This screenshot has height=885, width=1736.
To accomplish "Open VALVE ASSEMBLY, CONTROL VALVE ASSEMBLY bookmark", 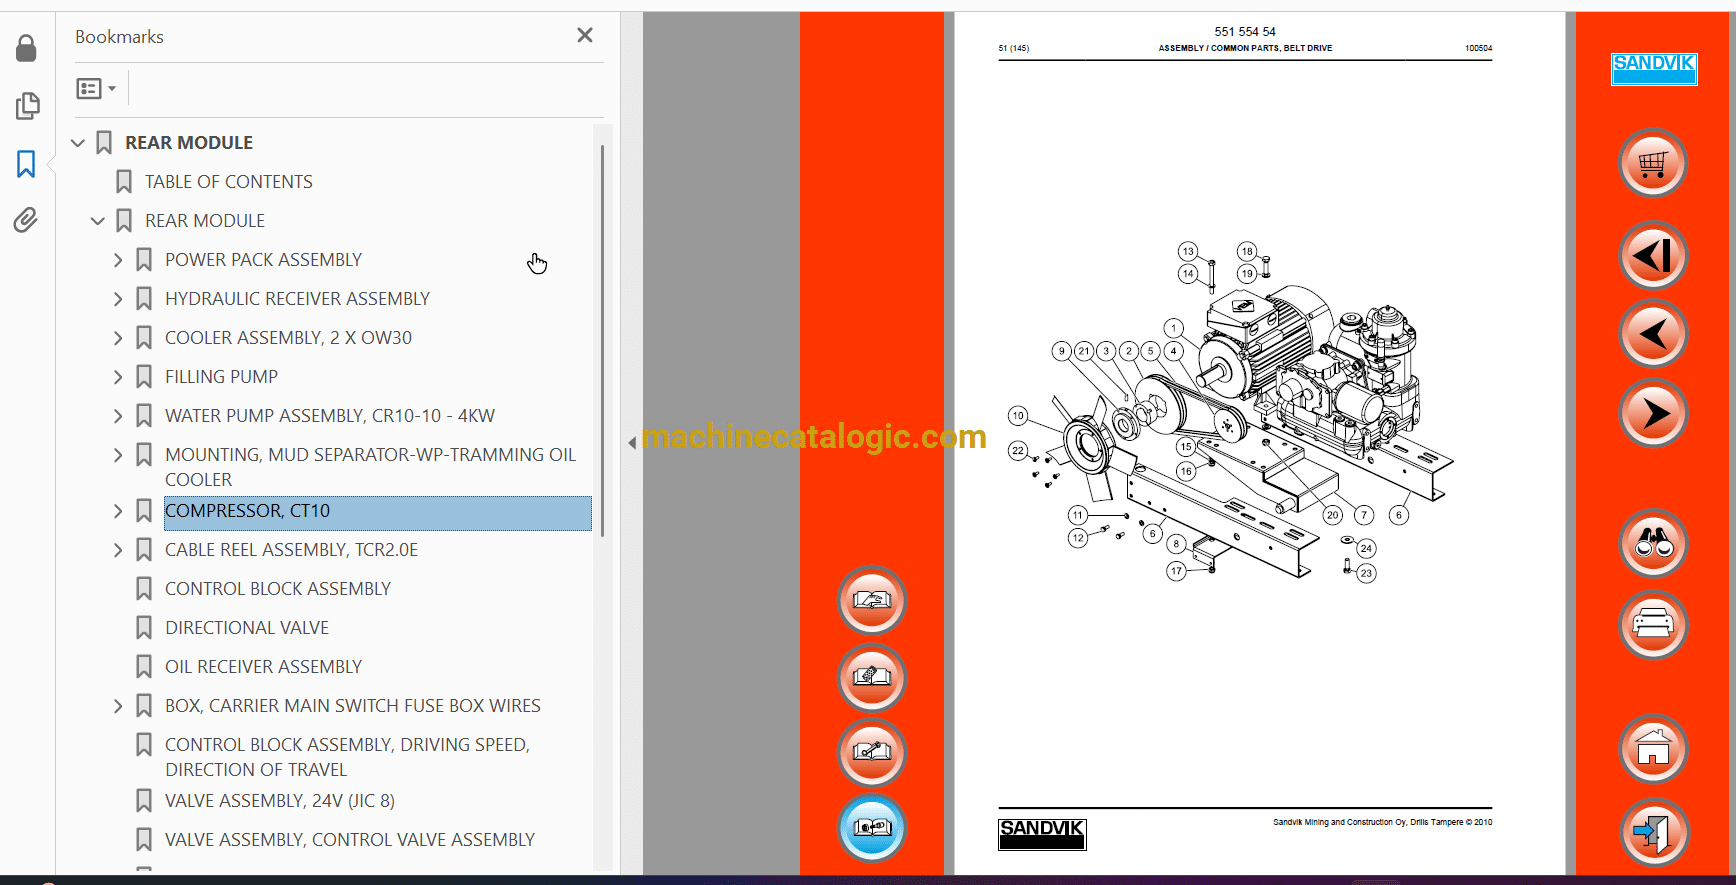I will point(350,840).
